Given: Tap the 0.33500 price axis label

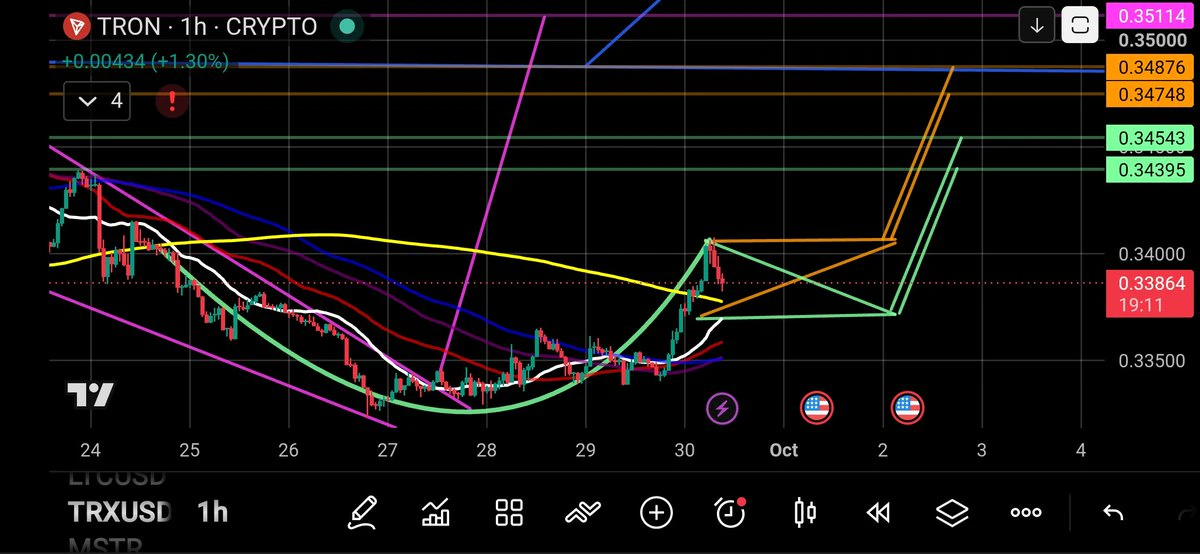Looking at the screenshot, I should click(x=1151, y=361).
